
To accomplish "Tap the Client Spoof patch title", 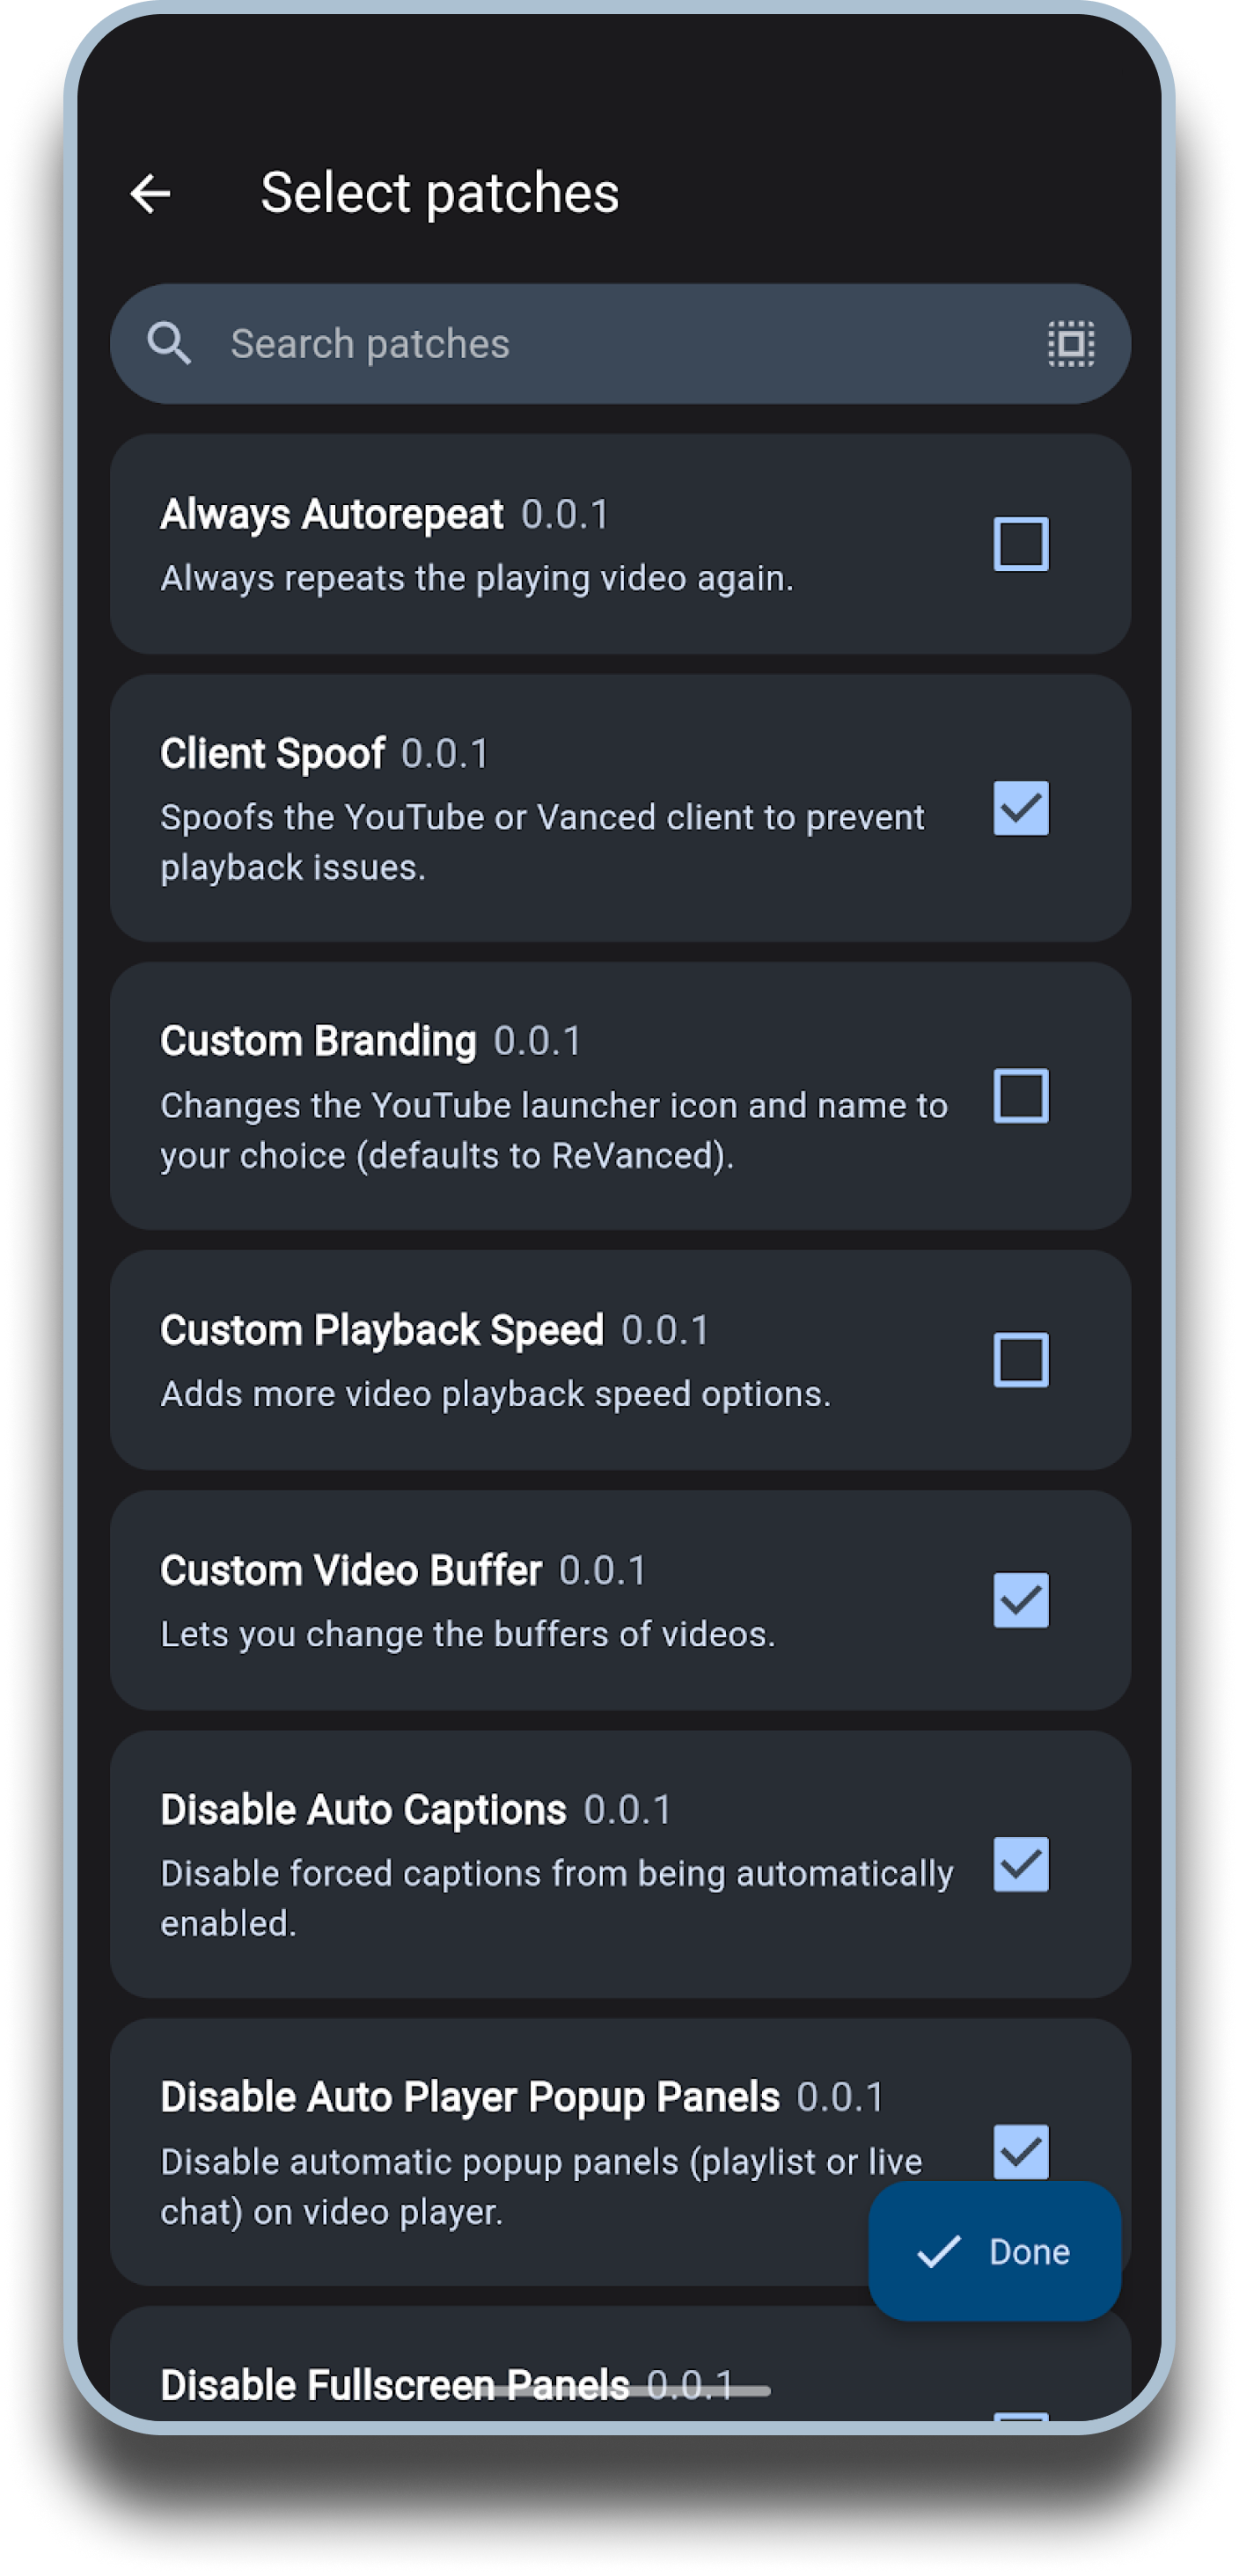I will click(273, 754).
